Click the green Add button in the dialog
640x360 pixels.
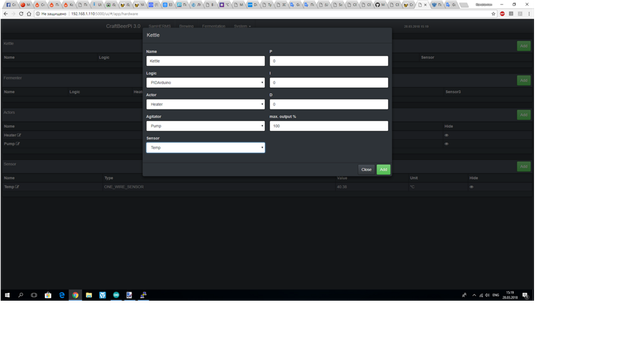[x=383, y=169]
